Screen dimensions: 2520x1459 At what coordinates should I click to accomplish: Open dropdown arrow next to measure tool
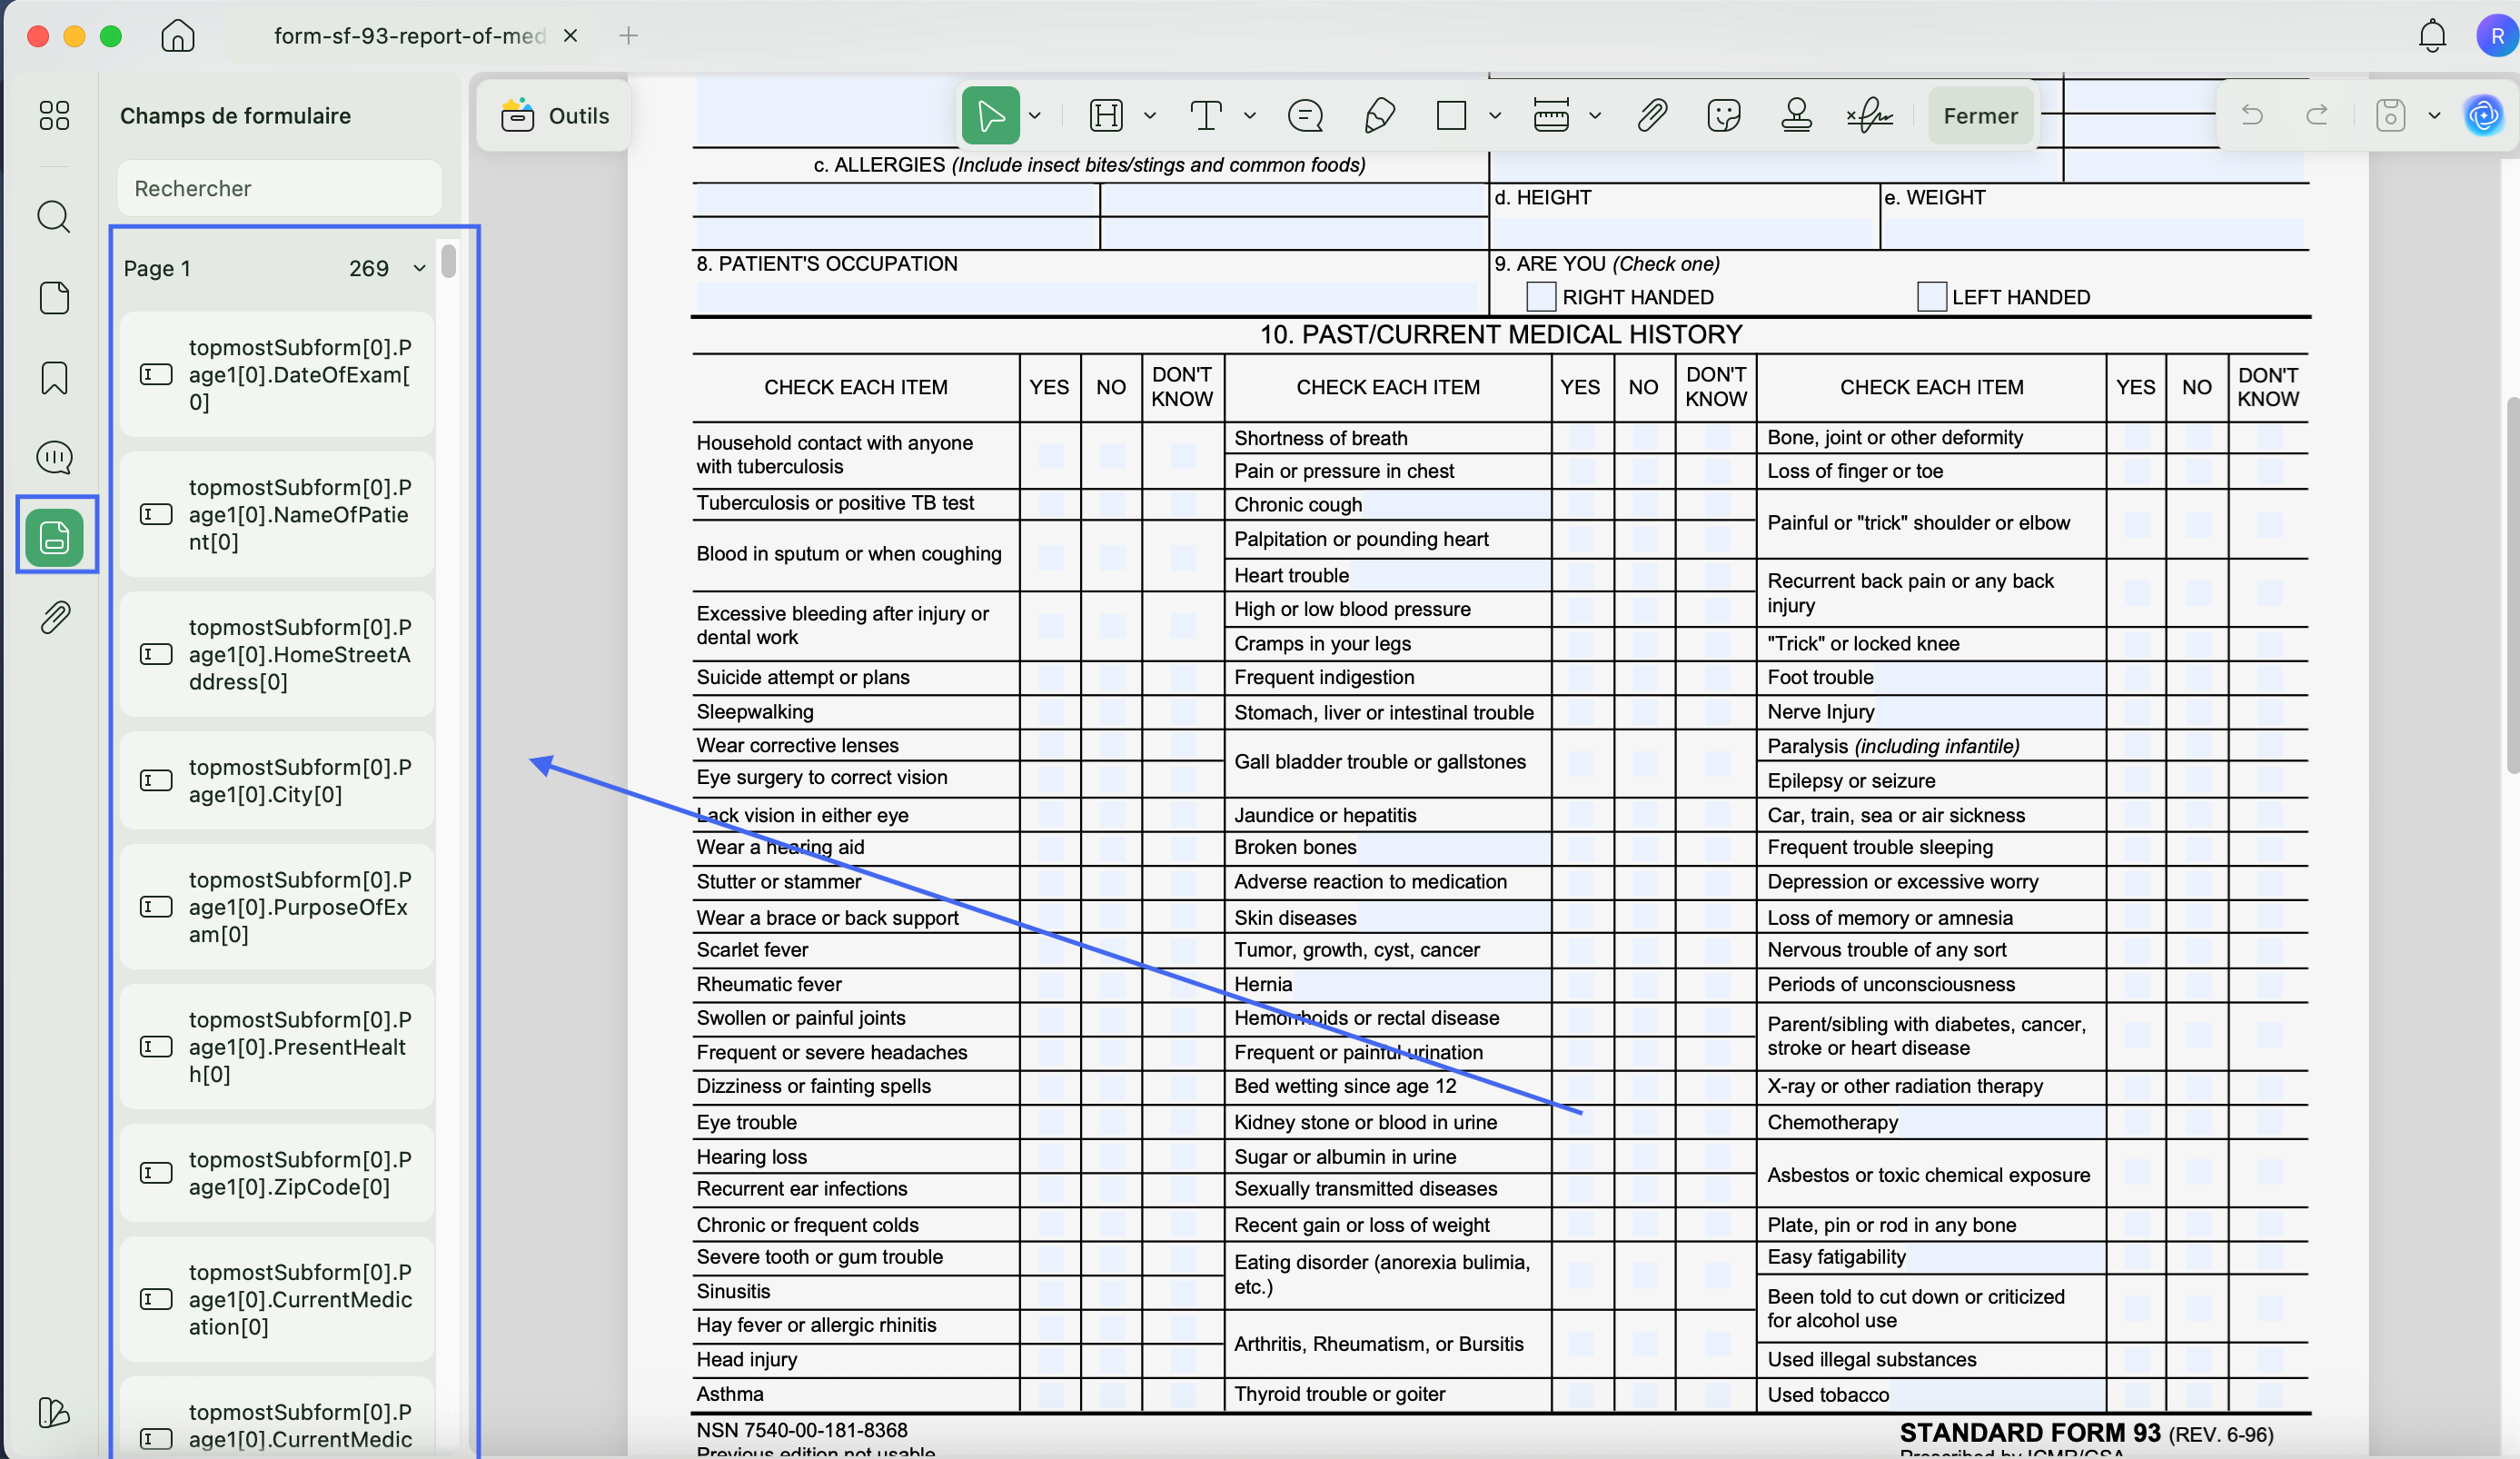point(1595,115)
